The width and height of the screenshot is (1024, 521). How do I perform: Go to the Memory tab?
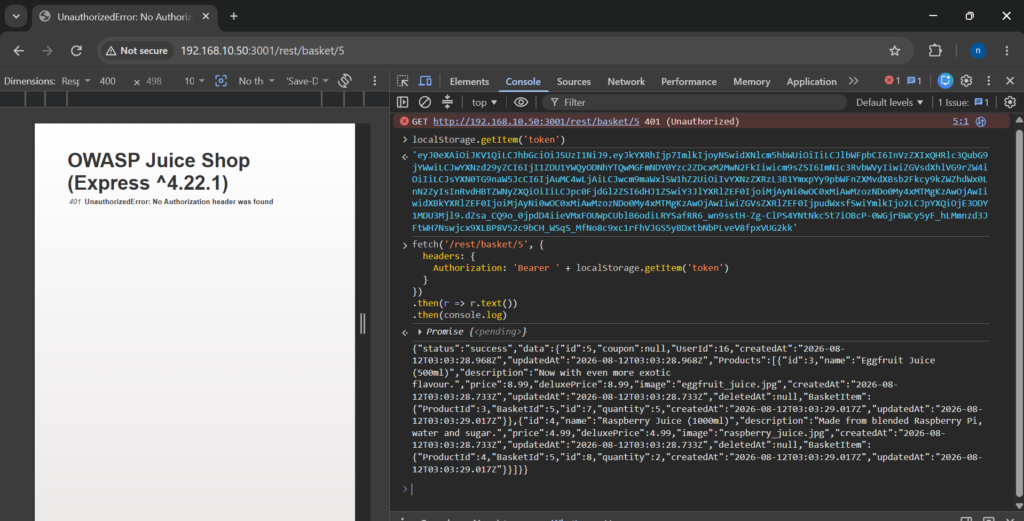pyautogui.click(x=751, y=82)
